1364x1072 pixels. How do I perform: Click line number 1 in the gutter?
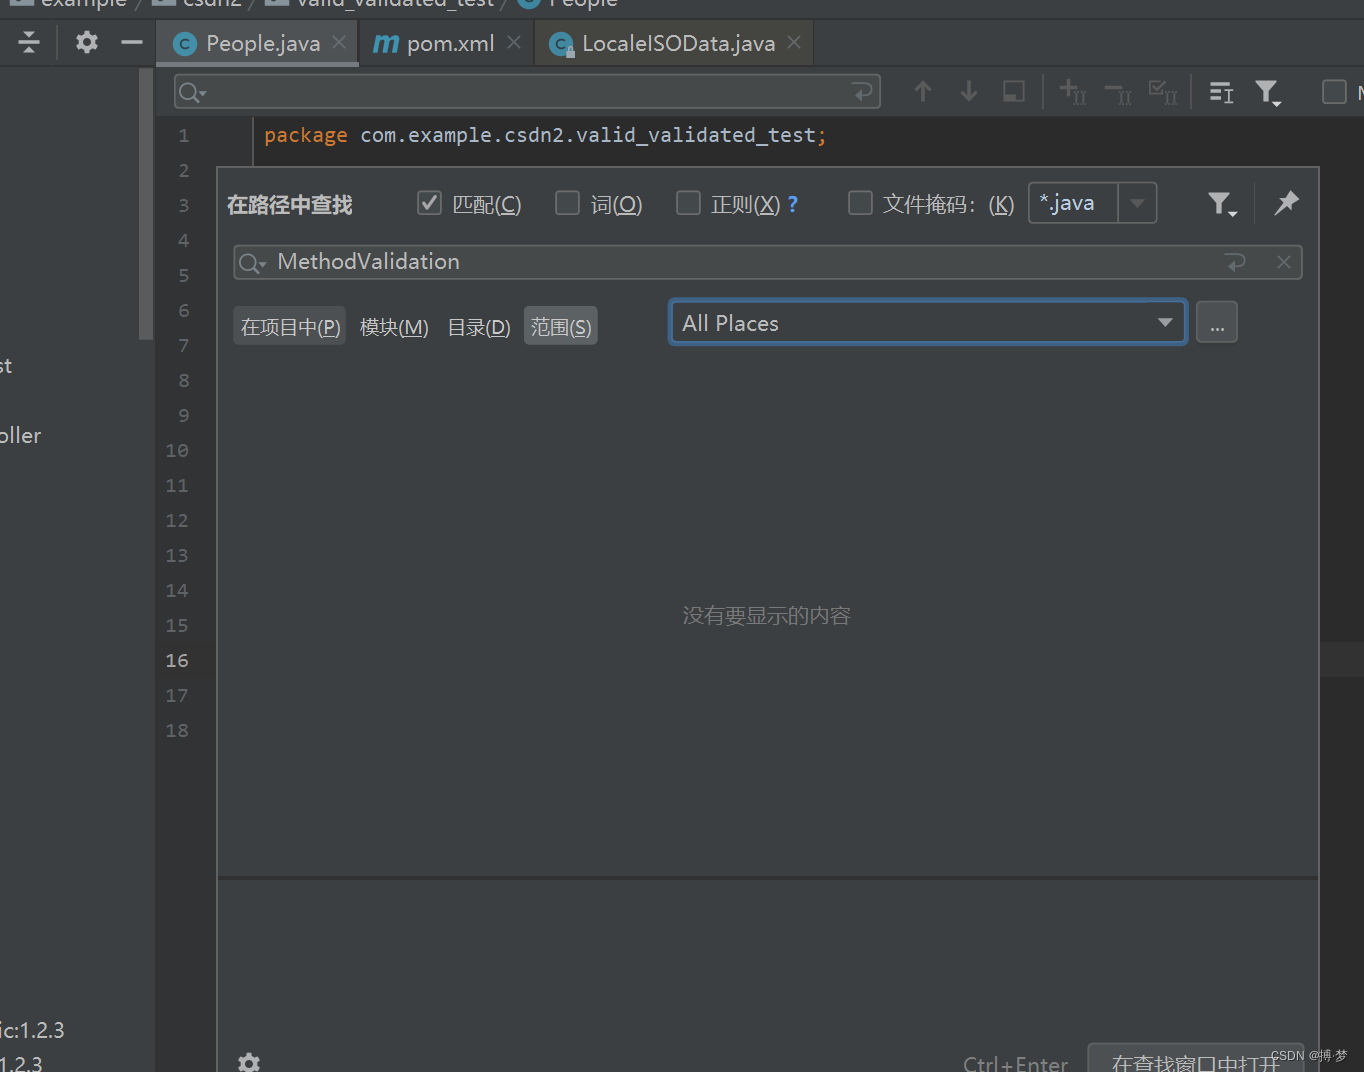184,135
